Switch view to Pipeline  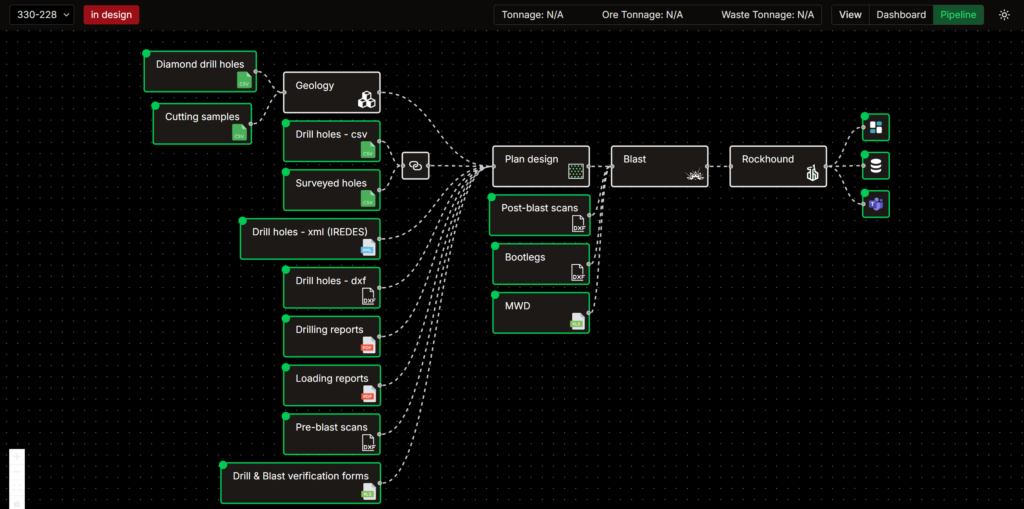958,15
